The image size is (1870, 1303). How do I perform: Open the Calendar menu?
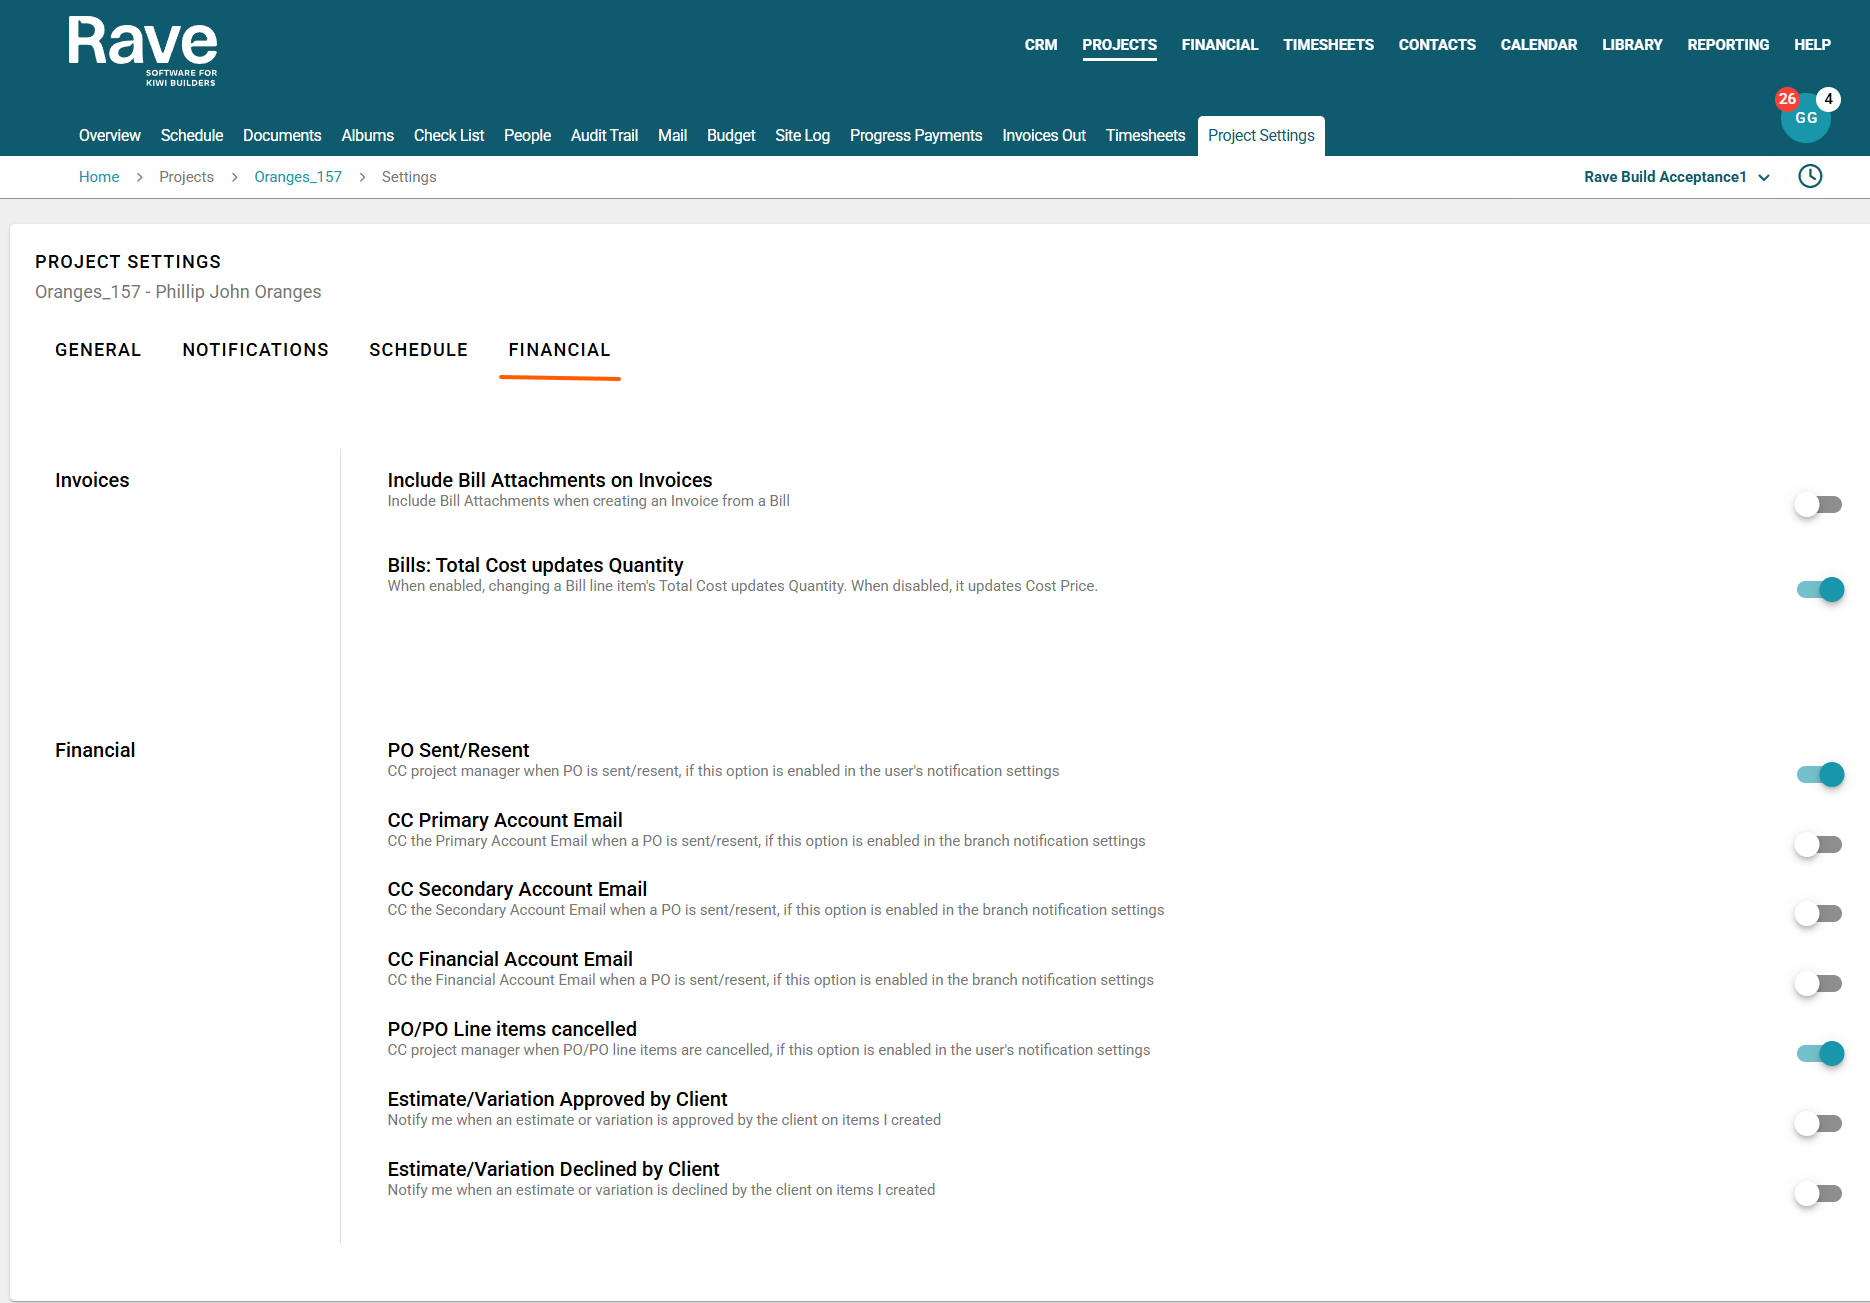1538,45
